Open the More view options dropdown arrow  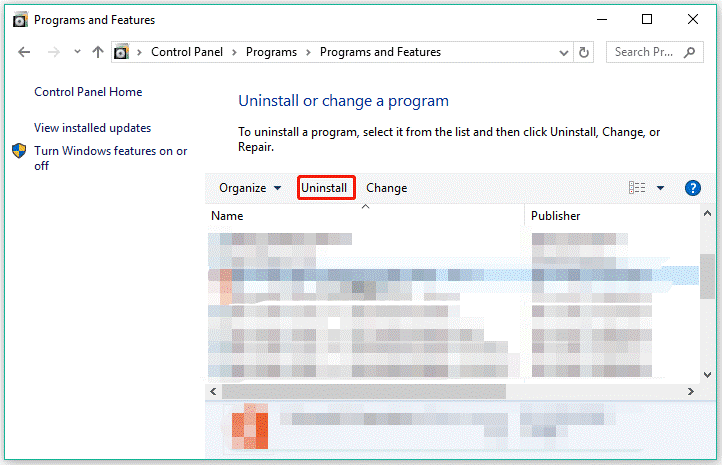660,188
